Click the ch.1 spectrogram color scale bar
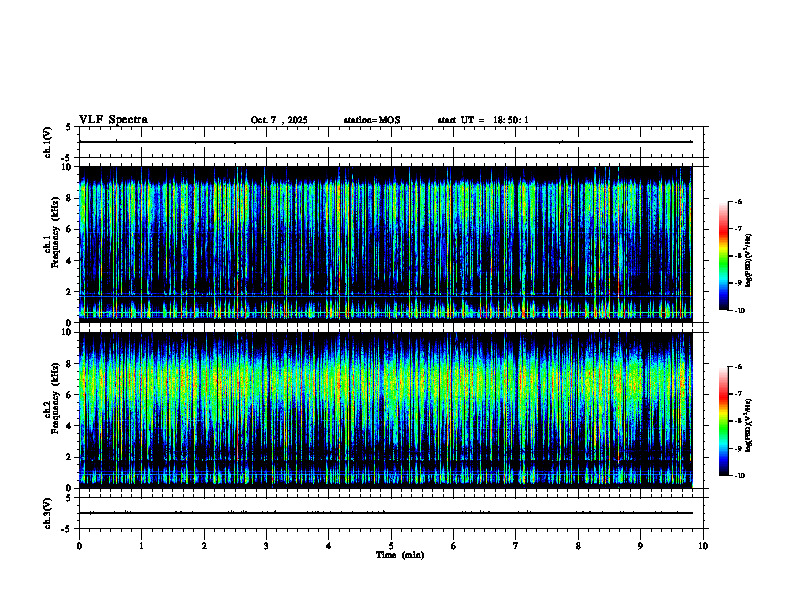The image size is (792, 612). tap(724, 256)
